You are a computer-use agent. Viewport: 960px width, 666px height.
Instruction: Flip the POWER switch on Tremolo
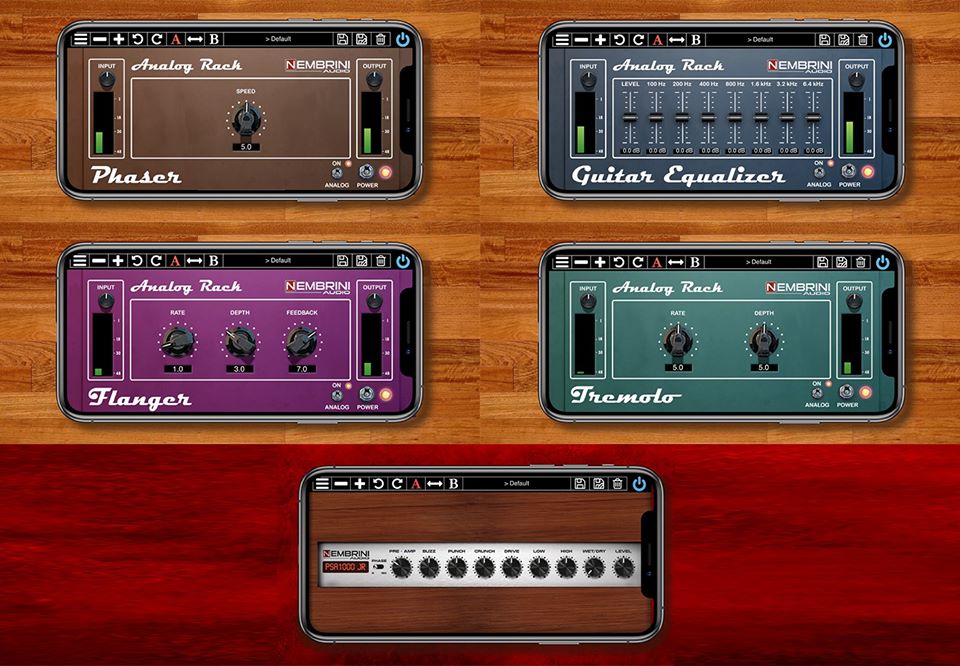(x=846, y=391)
